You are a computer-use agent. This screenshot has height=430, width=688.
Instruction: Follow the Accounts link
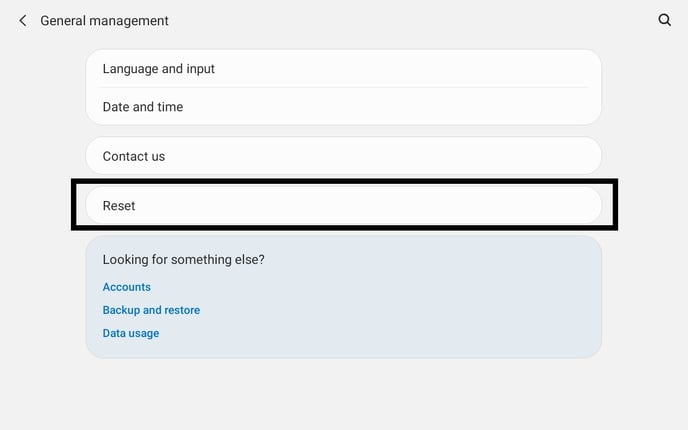(127, 287)
